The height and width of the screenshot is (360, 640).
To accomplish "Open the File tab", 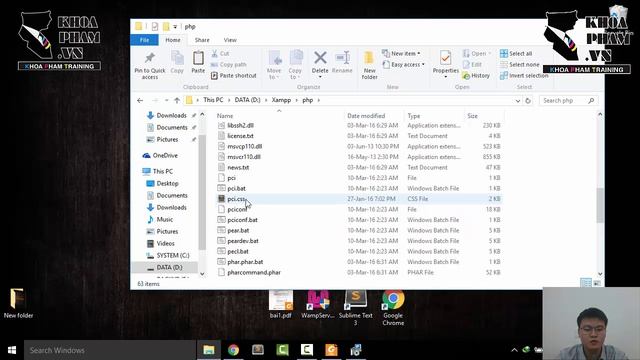I will point(144,40).
